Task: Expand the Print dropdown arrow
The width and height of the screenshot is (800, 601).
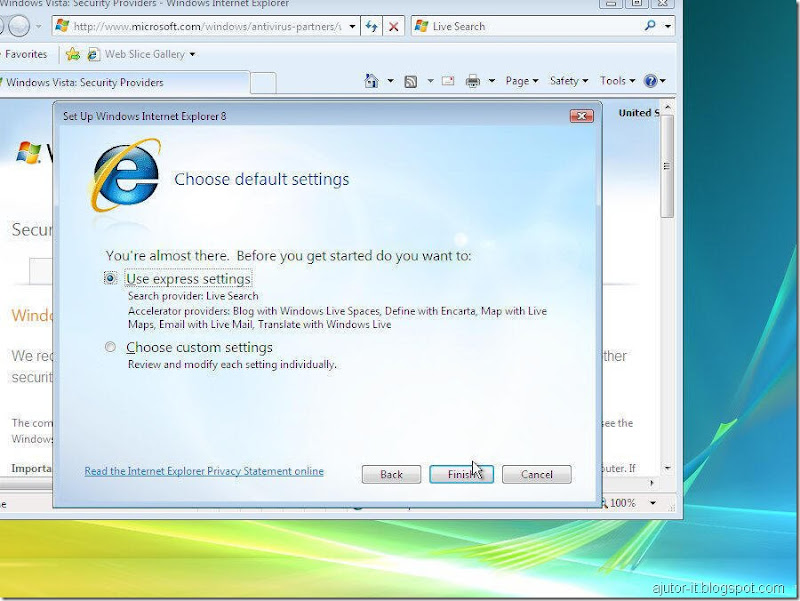Action: 491,81
